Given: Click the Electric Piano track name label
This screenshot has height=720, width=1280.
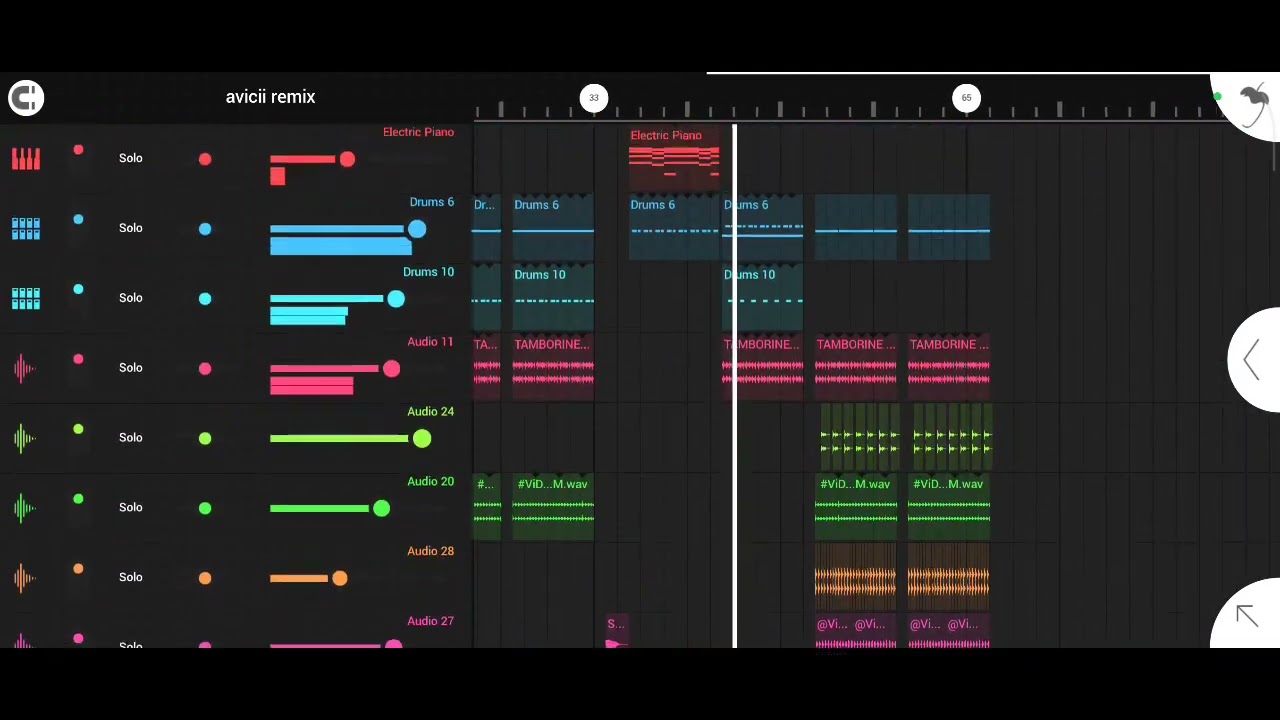Looking at the screenshot, I should (x=418, y=132).
